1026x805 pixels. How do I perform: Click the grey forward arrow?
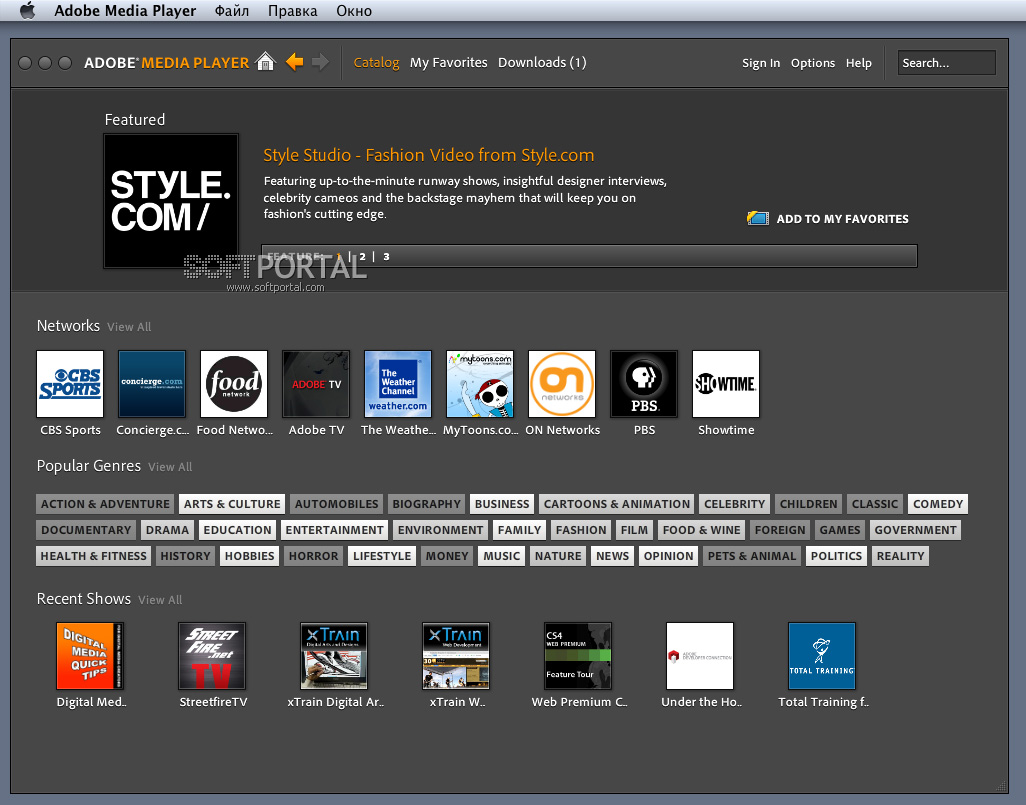point(321,62)
